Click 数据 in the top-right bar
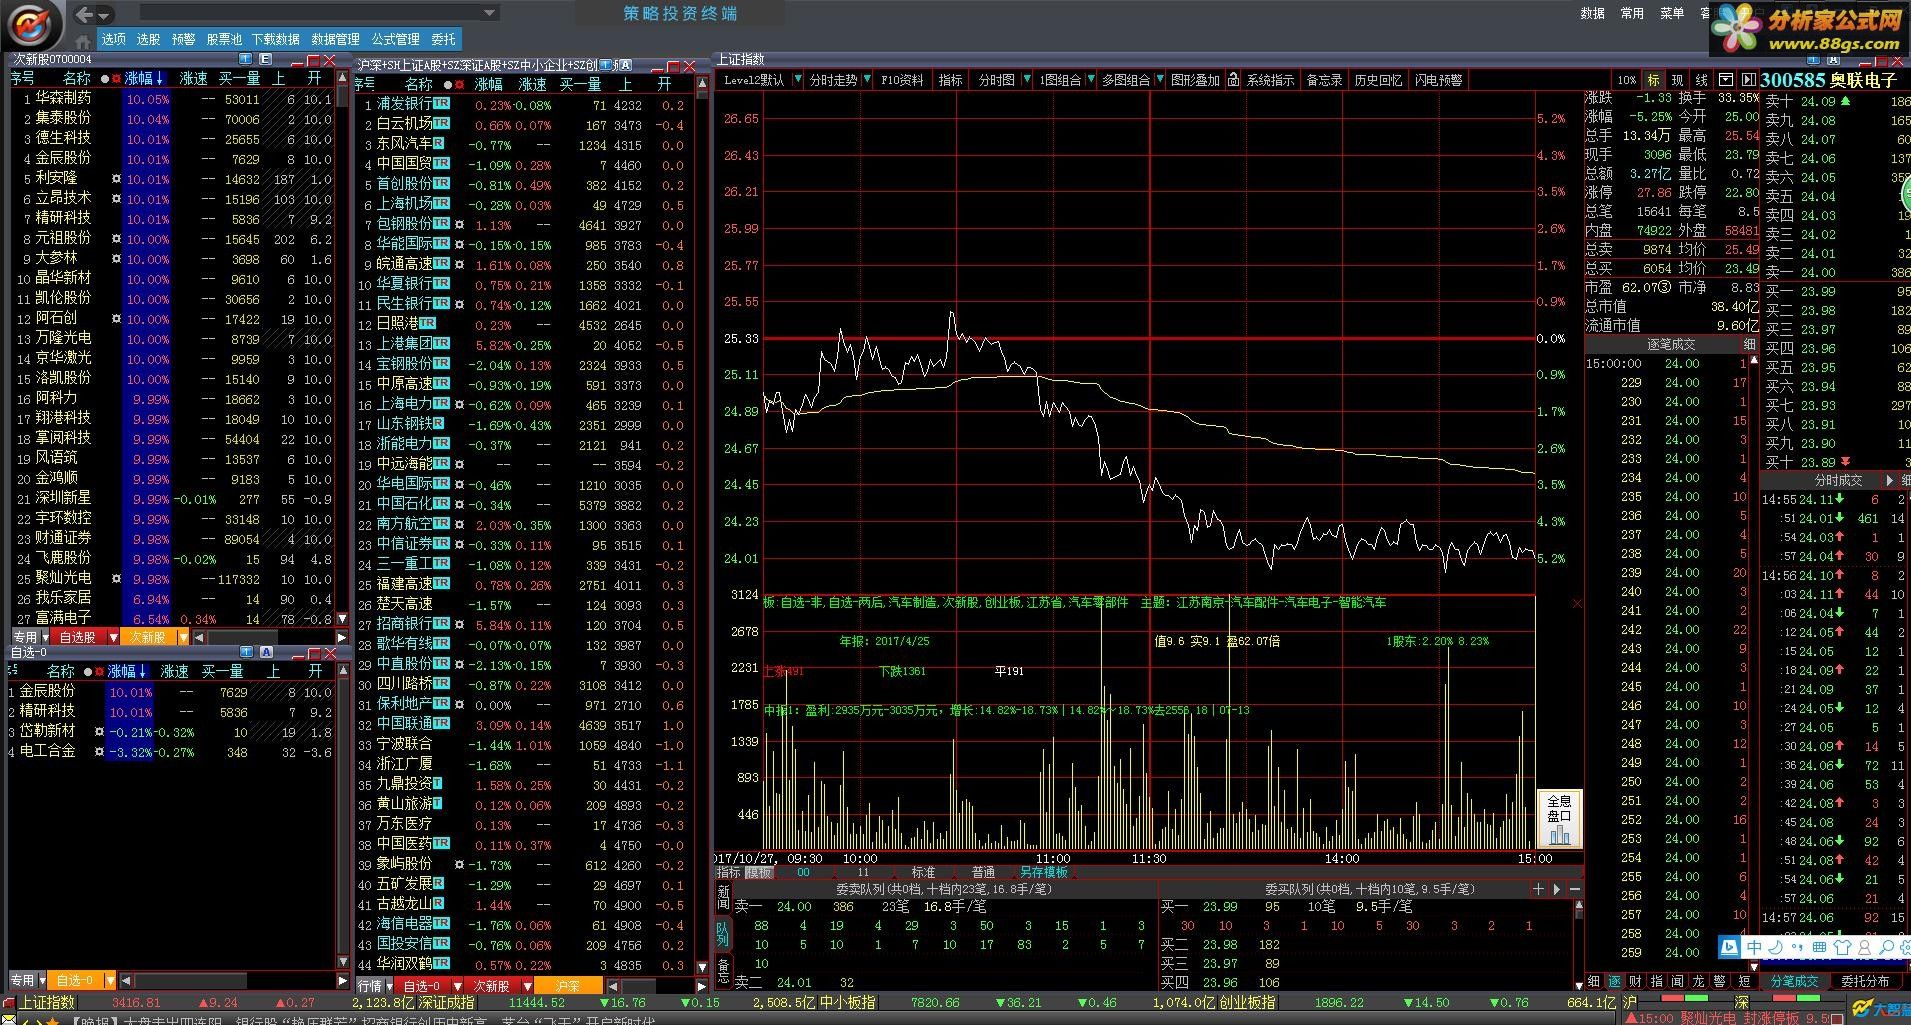The width and height of the screenshot is (1911, 1025). click(x=1592, y=13)
